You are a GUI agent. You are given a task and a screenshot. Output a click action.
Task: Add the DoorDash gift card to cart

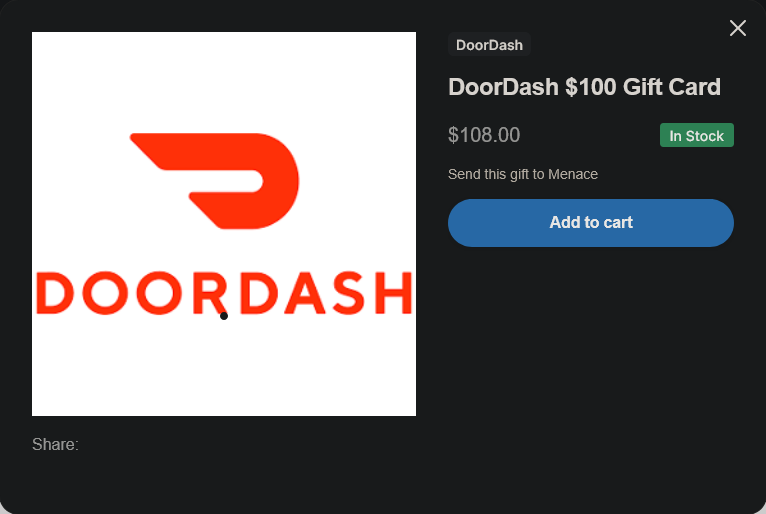[591, 223]
